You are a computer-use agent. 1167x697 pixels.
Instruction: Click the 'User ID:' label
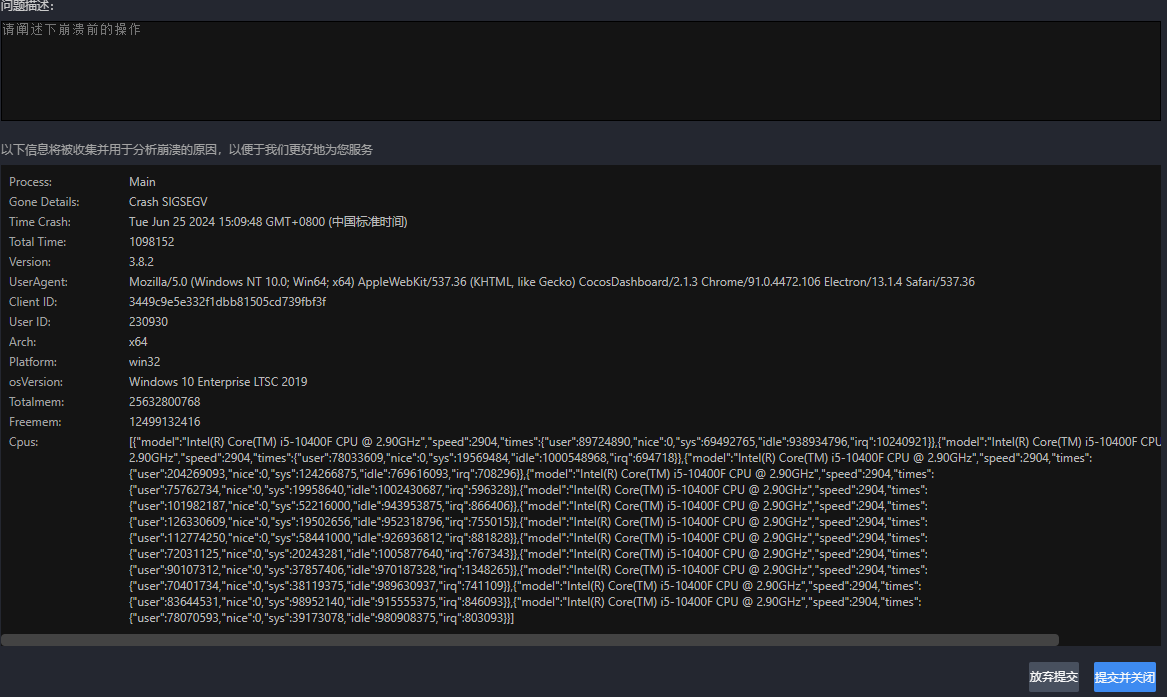[30, 322]
